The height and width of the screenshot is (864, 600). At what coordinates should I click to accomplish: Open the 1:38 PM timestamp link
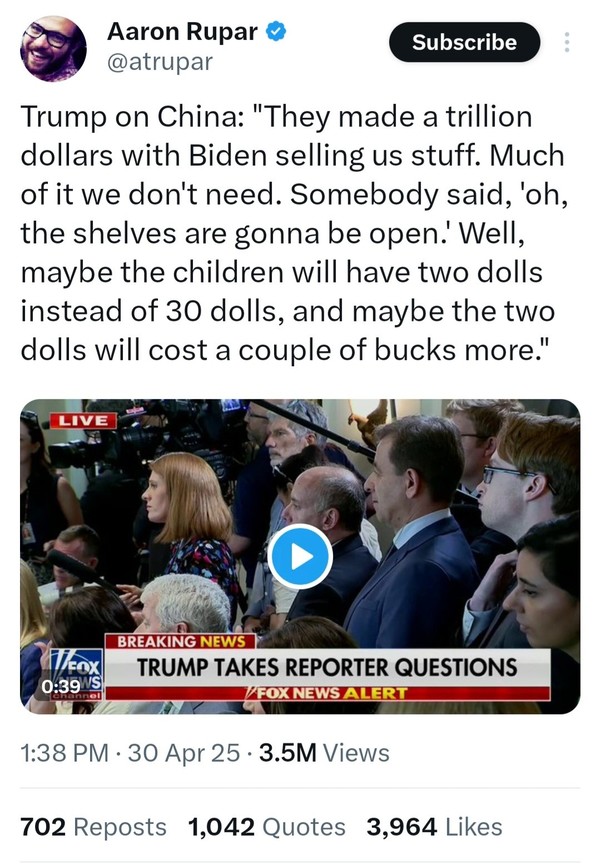click(x=64, y=753)
